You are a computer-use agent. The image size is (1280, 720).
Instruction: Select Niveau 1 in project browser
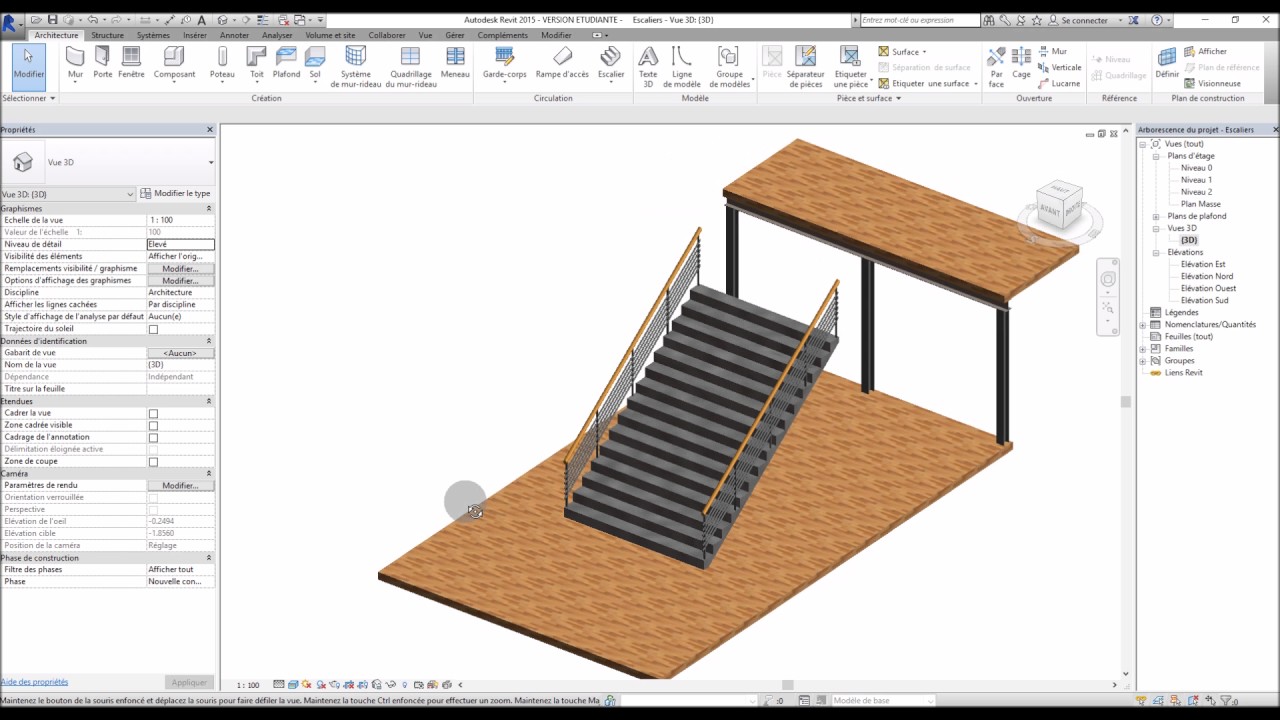tap(1196, 180)
